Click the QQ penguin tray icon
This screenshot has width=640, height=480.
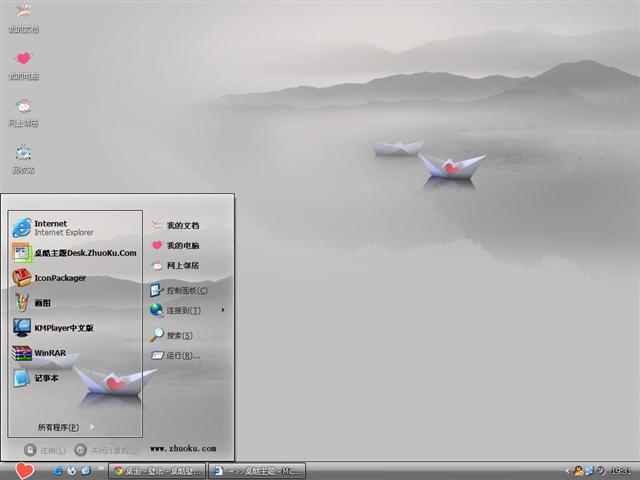(x=578, y=471)
